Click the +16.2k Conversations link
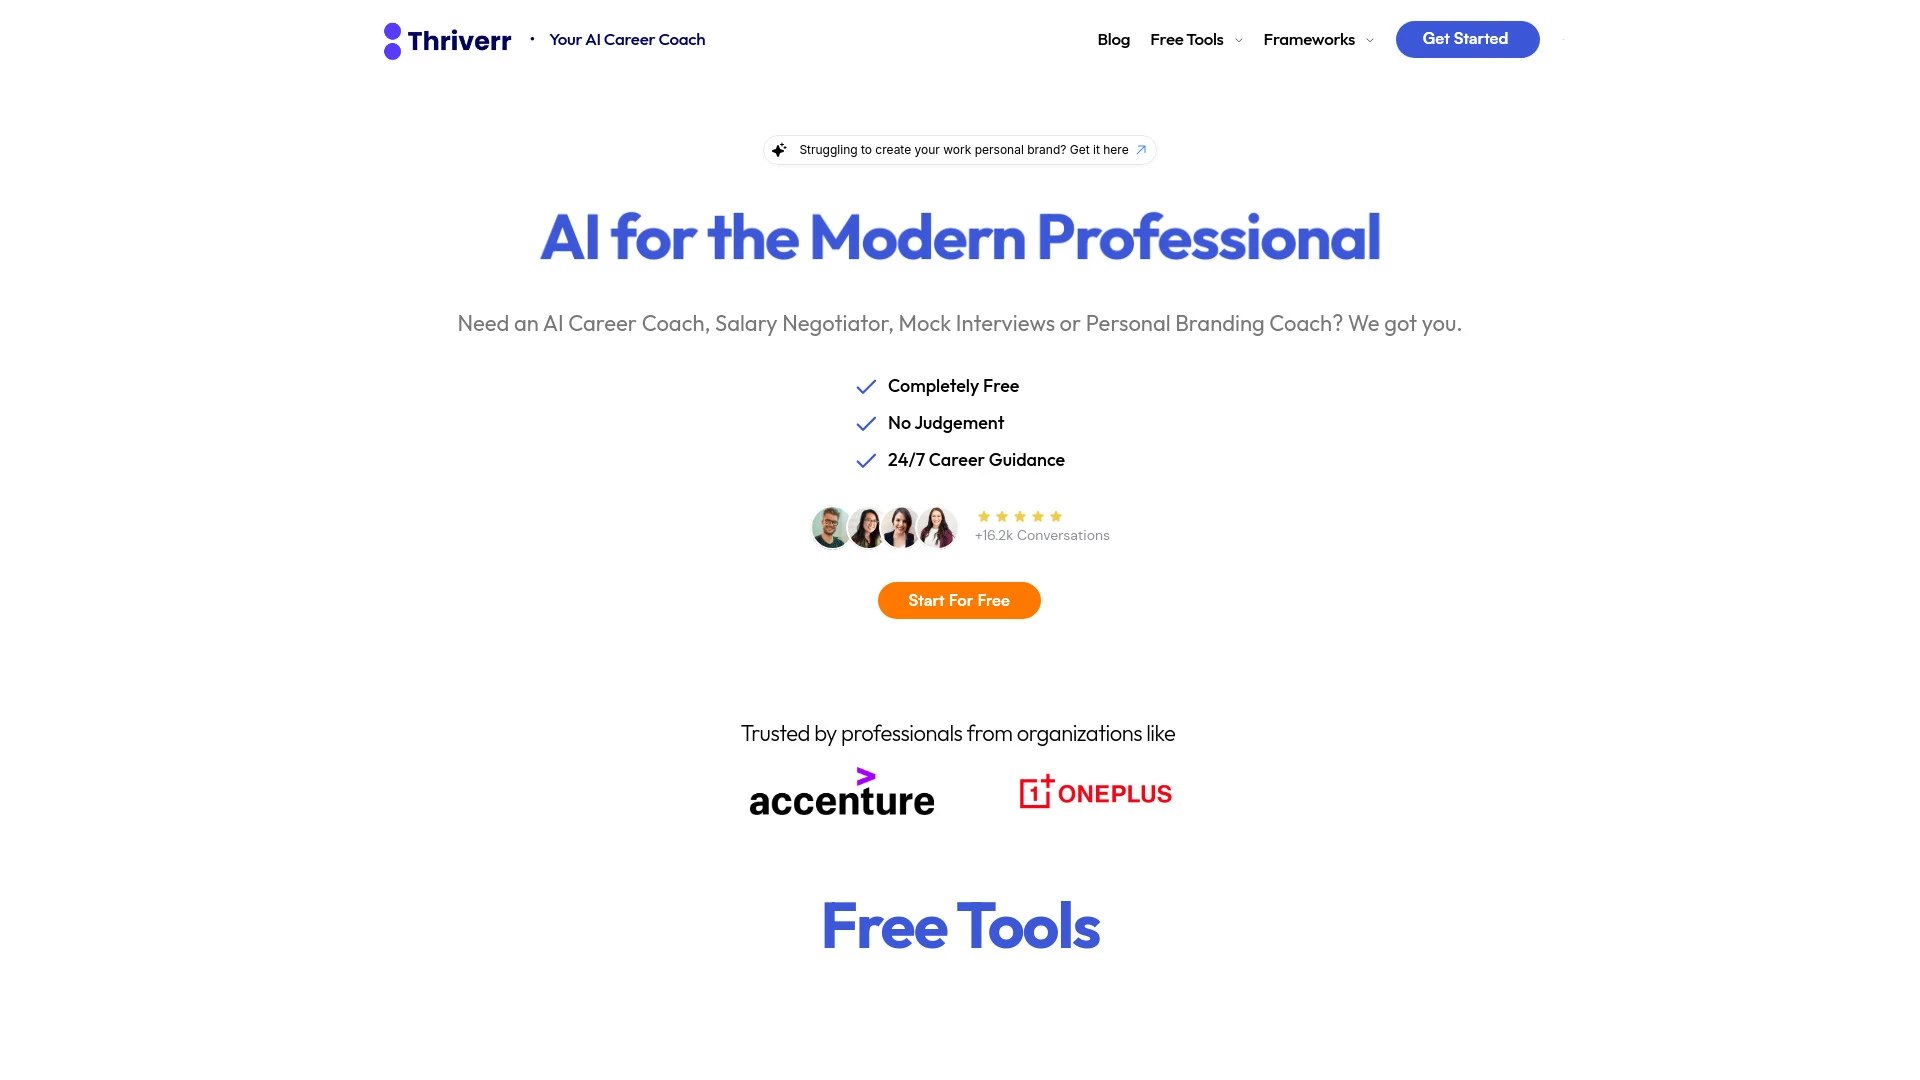The image size is (1920, 1080). (x=1042, y=534)
